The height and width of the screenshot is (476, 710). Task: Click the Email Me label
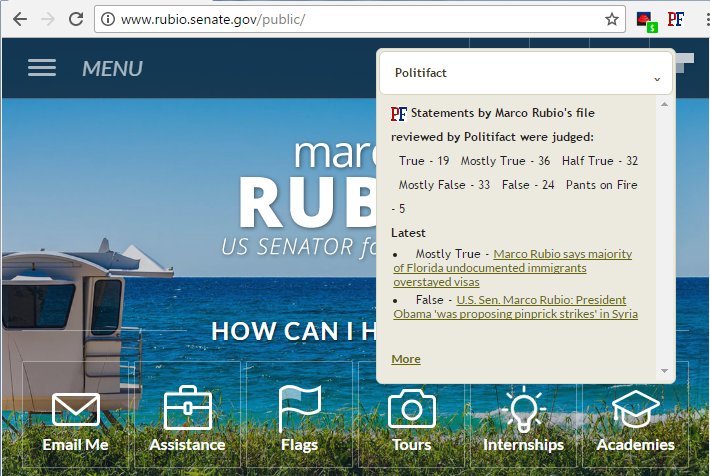(x=76, y=445)
